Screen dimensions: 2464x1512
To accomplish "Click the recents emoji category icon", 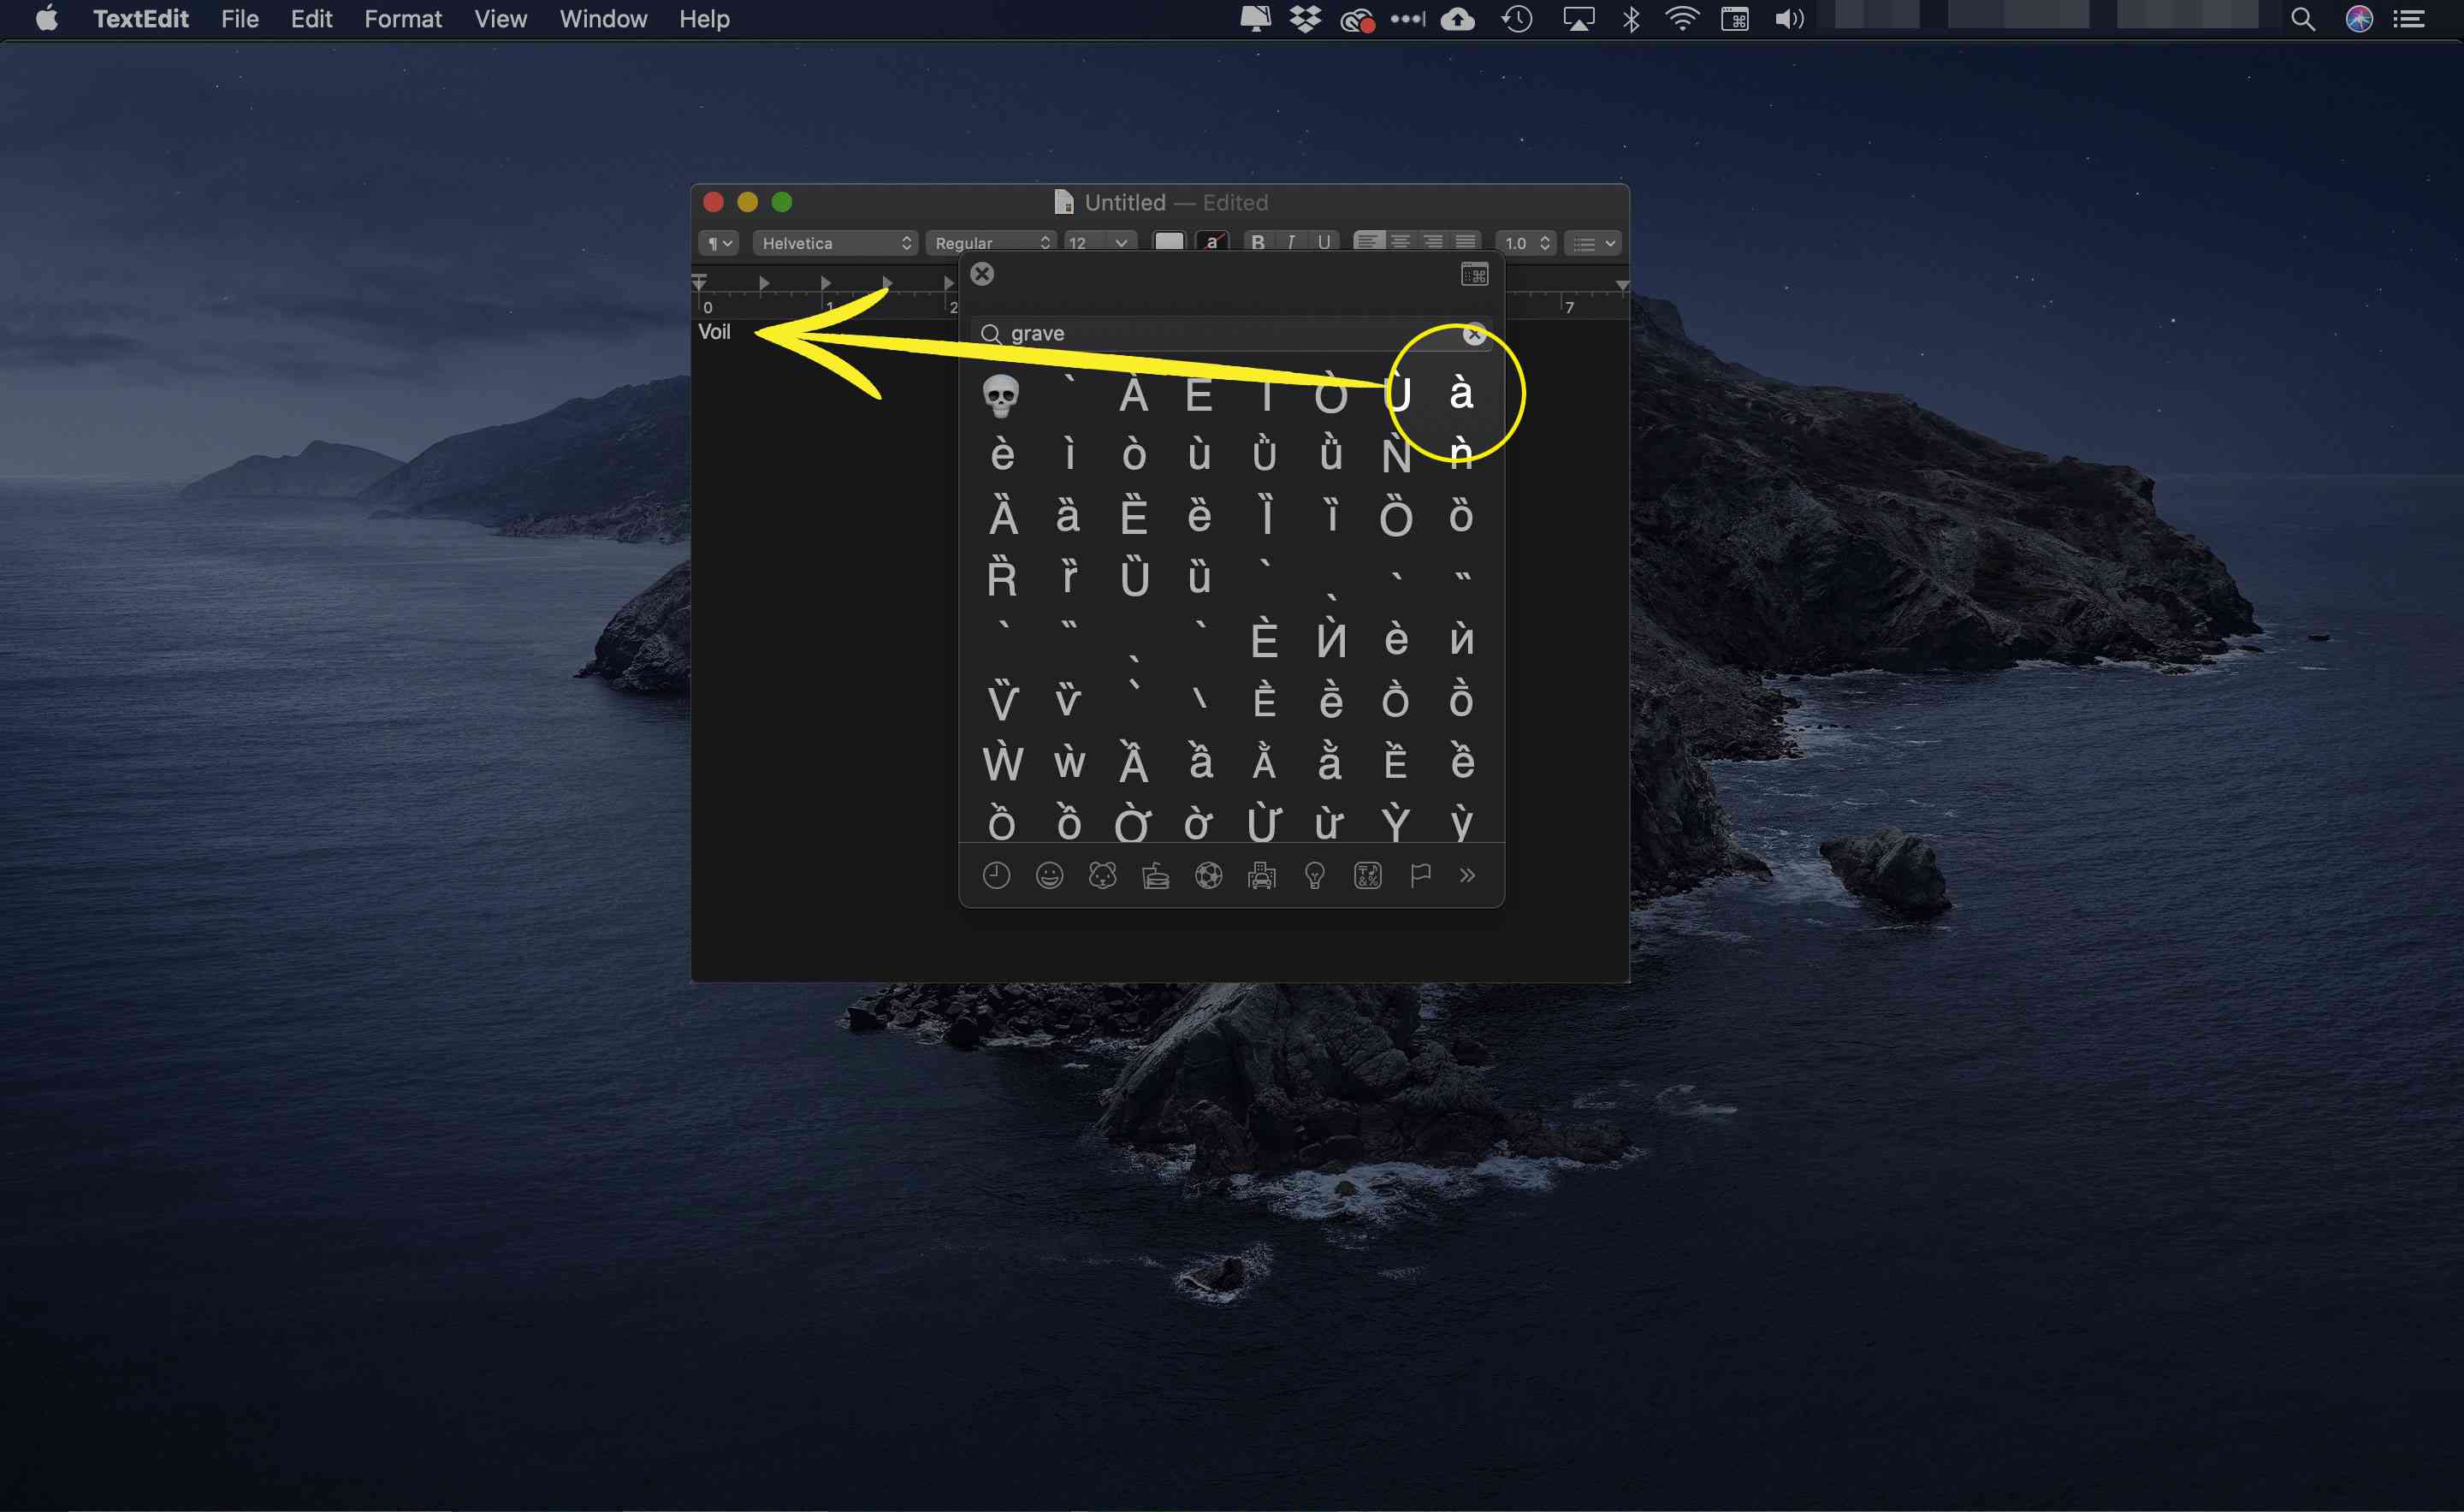I will point(998,876).
